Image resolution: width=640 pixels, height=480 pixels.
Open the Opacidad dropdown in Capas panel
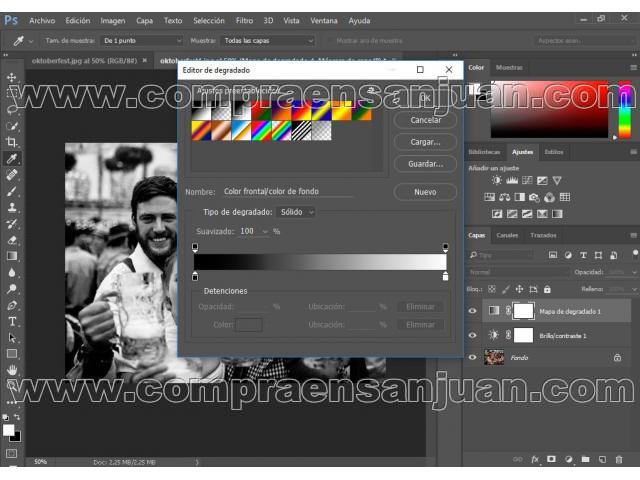coord(634,272)
